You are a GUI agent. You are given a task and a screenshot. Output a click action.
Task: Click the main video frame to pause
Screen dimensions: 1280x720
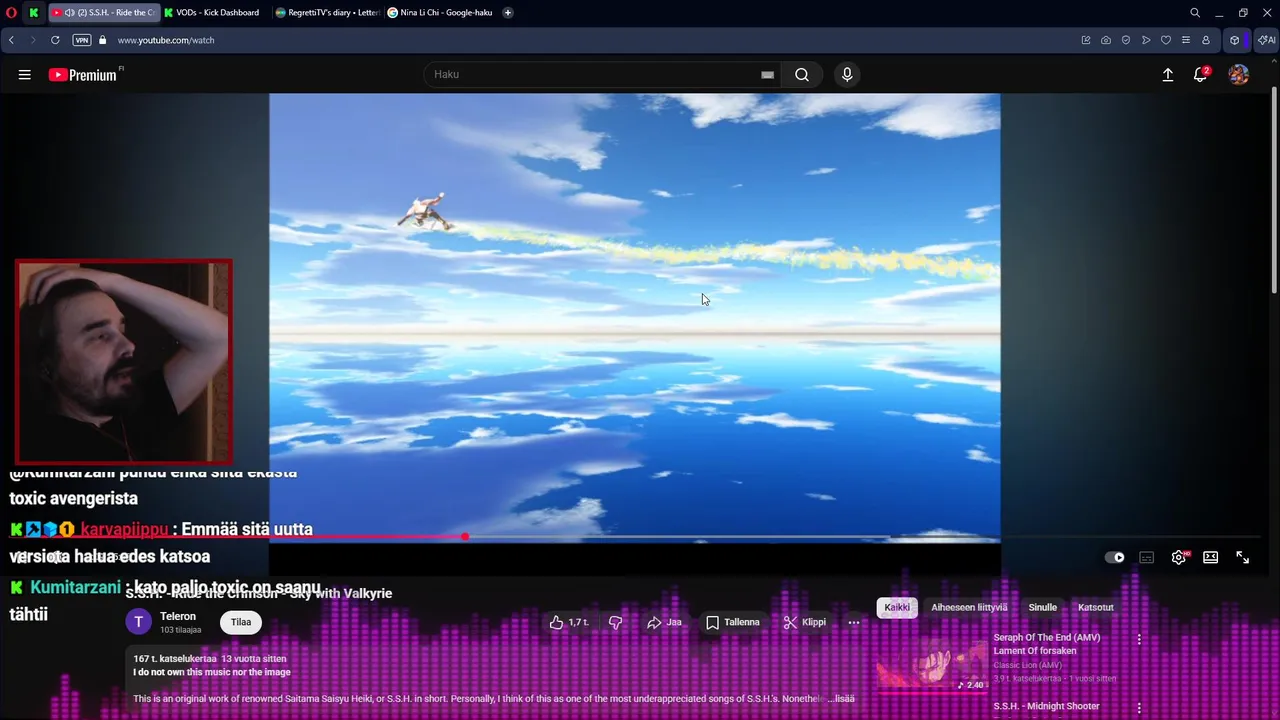coord(634,318)
